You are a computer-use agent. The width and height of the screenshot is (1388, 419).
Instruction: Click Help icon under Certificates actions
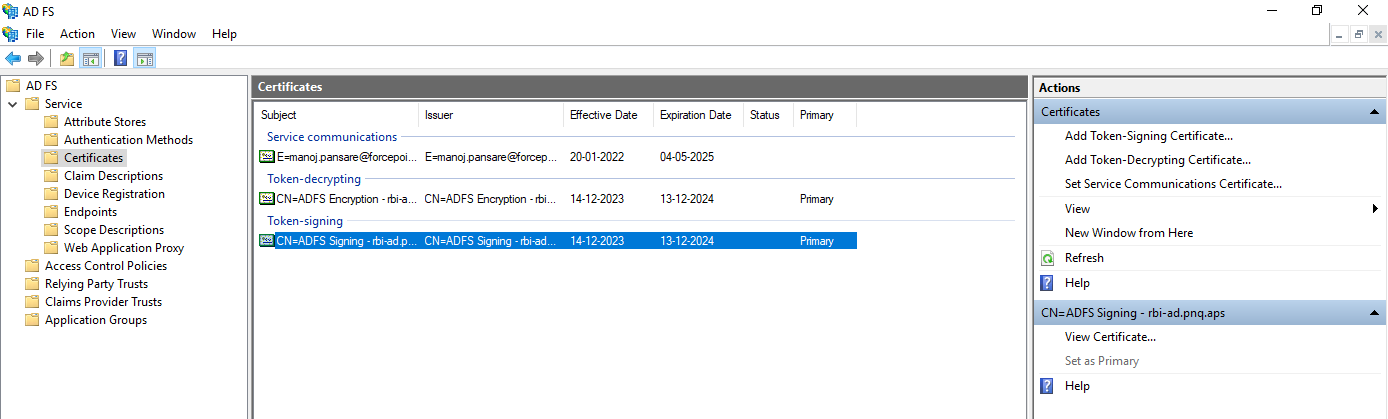point(1048,283)
